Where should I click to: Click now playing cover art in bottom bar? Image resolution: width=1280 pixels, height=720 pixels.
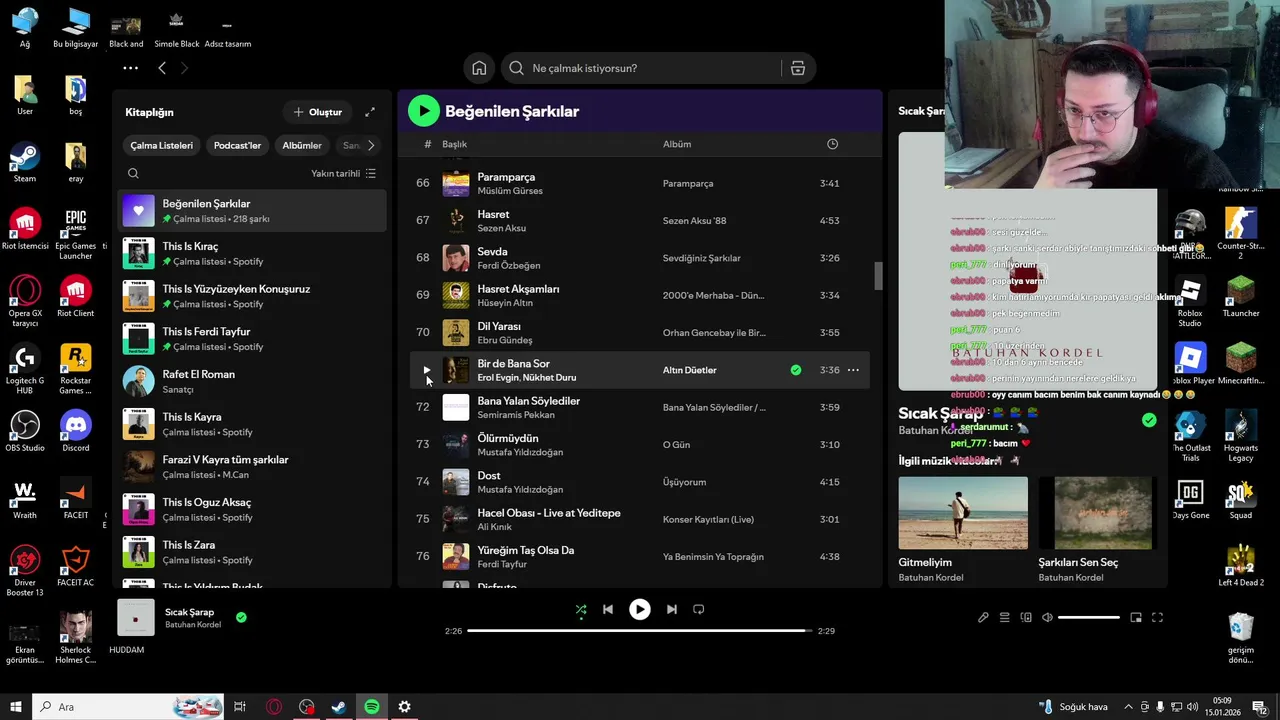click(136, 618)
